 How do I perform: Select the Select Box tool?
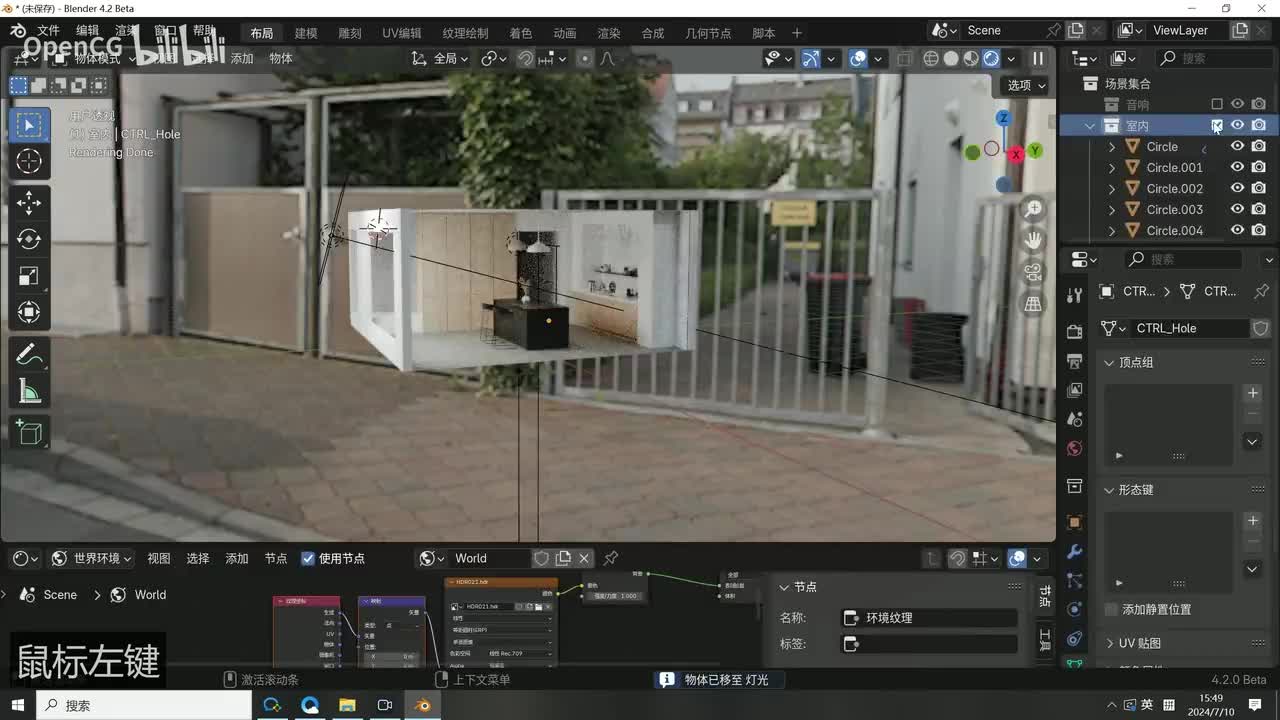click(x=29, y=125)
